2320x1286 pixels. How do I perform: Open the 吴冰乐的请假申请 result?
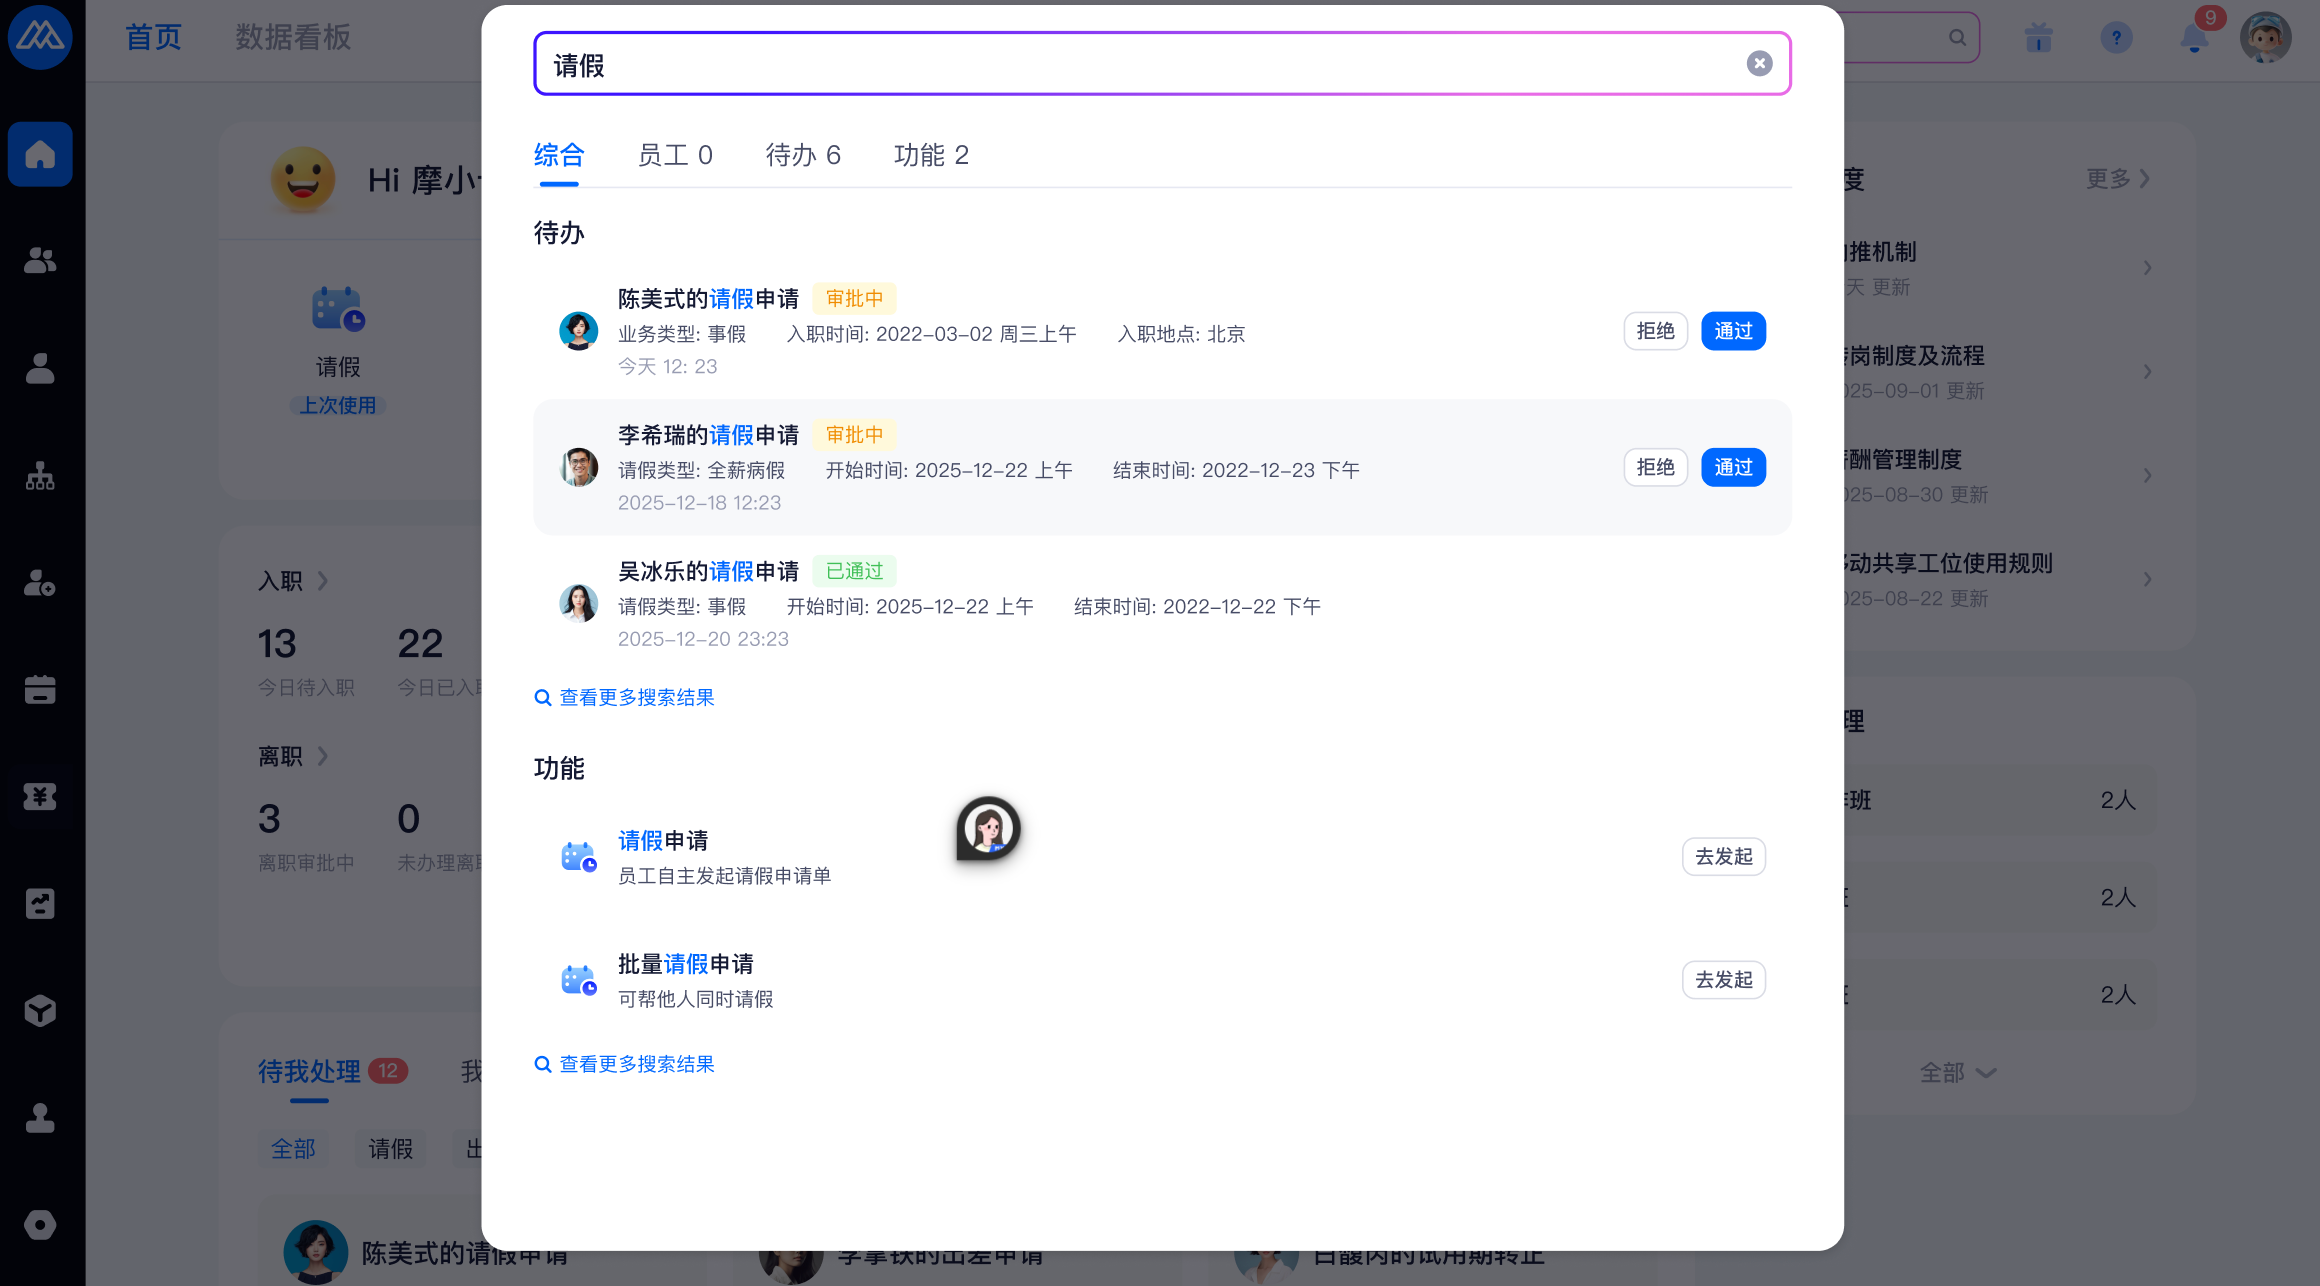tap(708, 571)
